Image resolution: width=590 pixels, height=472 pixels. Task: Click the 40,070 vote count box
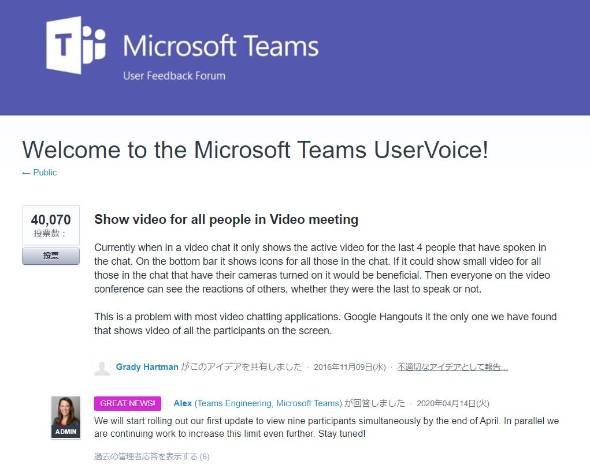coord(51,226)
